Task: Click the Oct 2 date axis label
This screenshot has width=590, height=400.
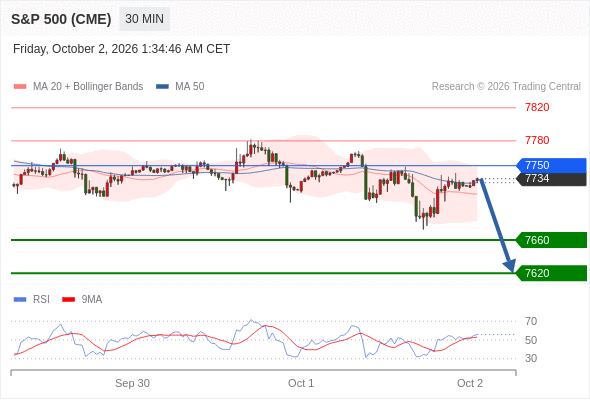Action: [470, 383]
